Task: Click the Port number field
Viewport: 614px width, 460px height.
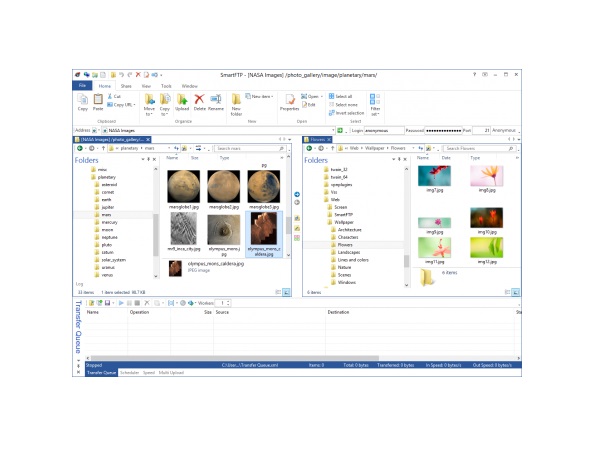Action: click(x=481, y=130)
